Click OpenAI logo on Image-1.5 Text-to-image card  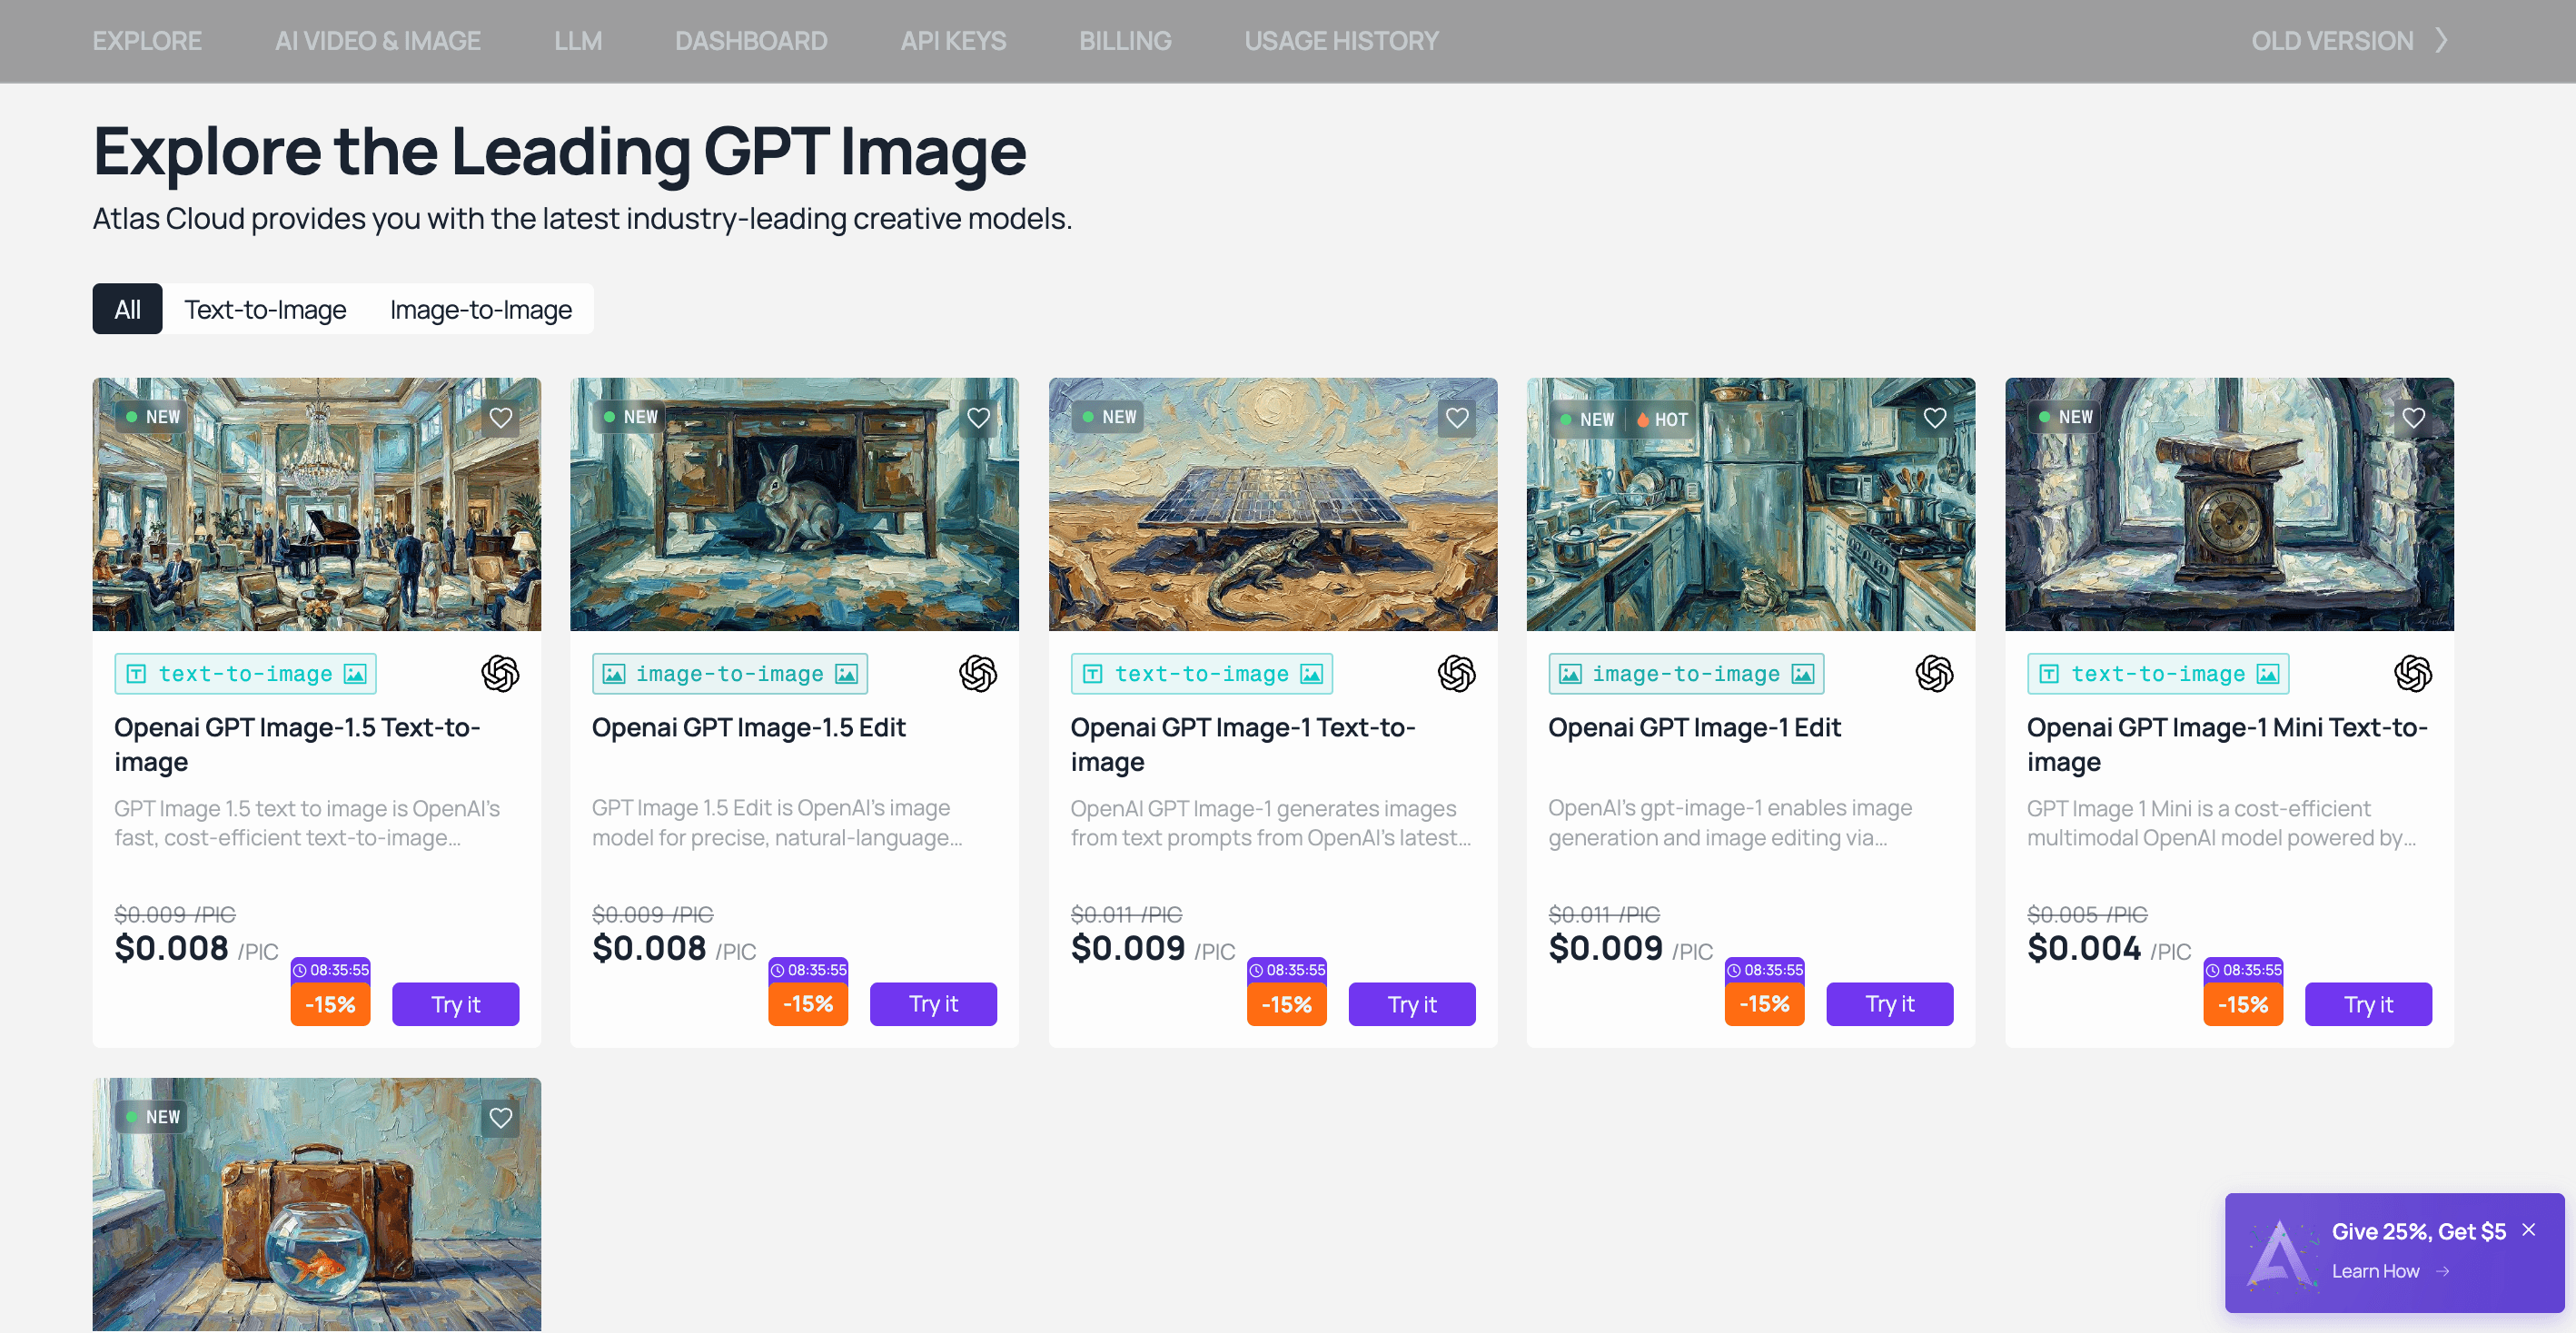[500, 673]
